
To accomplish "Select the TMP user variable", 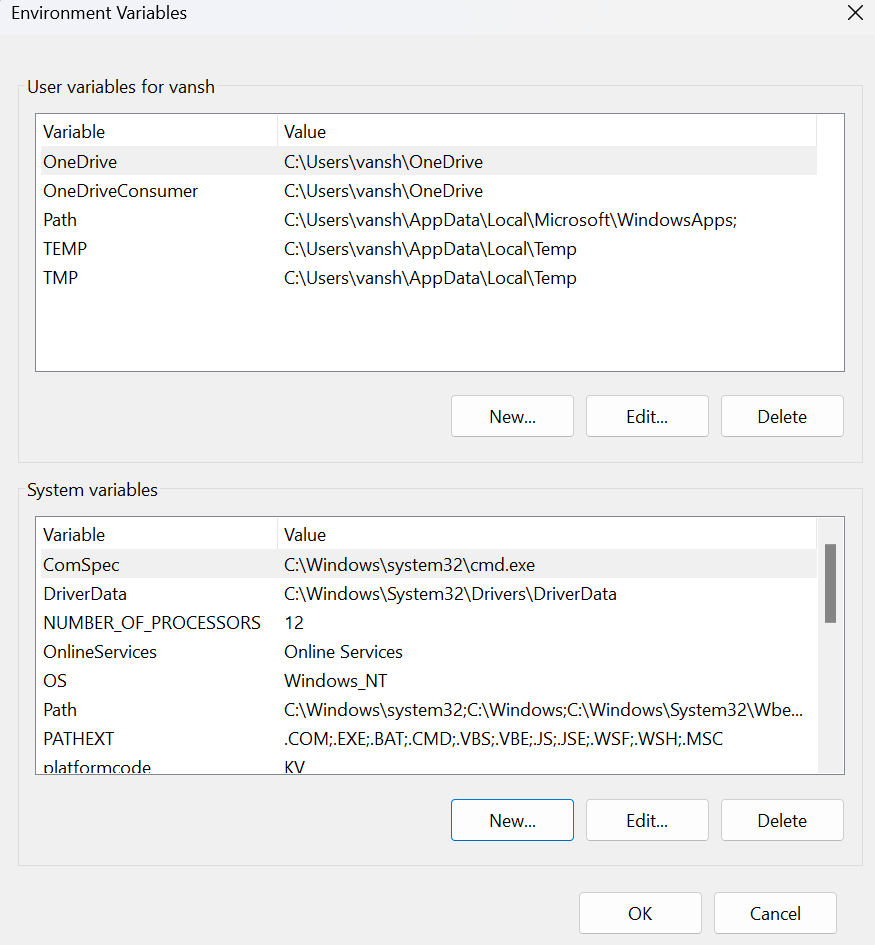I will 60,278.
